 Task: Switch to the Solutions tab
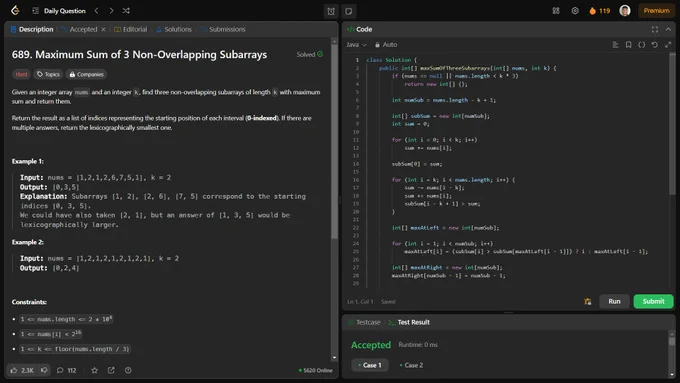pos(173,29)
